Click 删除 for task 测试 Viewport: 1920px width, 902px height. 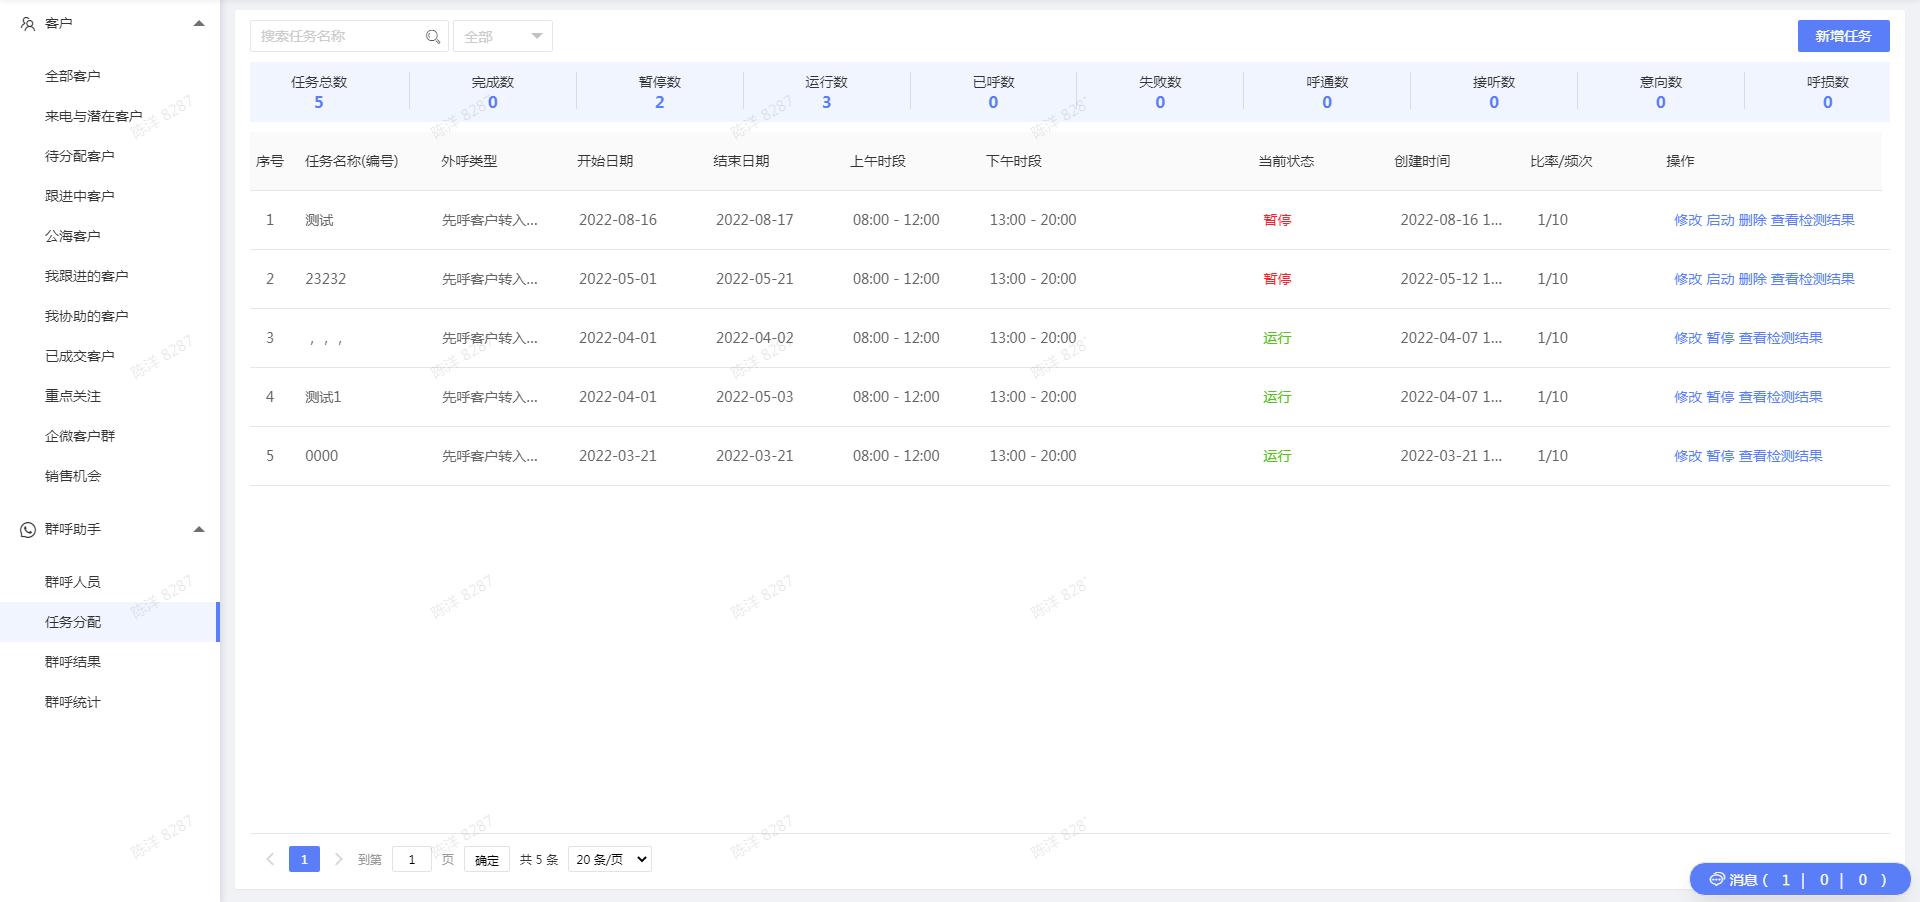pos(1752,220)
